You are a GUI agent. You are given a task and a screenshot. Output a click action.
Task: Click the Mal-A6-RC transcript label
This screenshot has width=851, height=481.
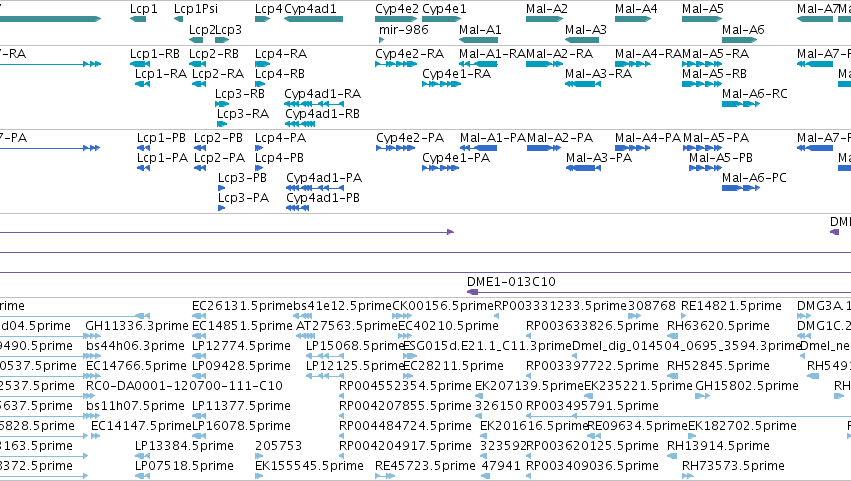pos(754,93)
